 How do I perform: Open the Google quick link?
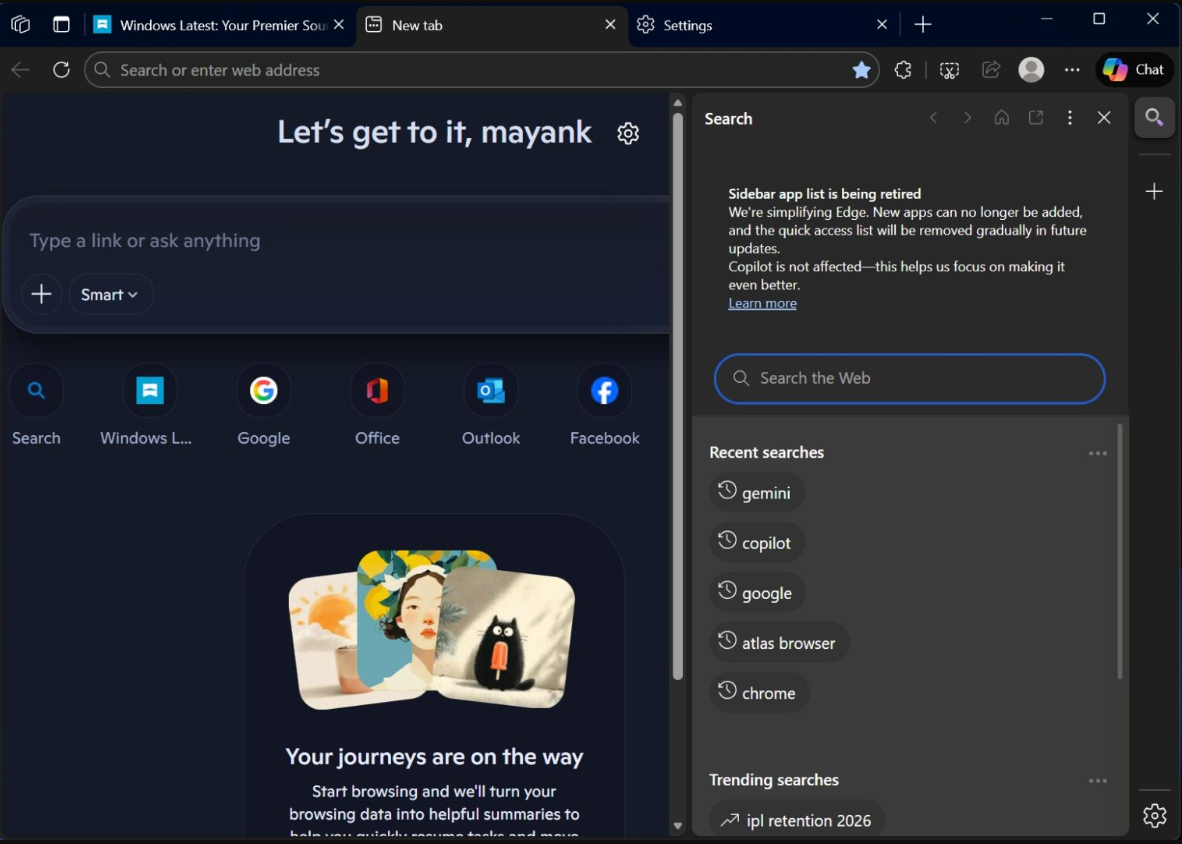pyautogui.click(x=264, y=405)
